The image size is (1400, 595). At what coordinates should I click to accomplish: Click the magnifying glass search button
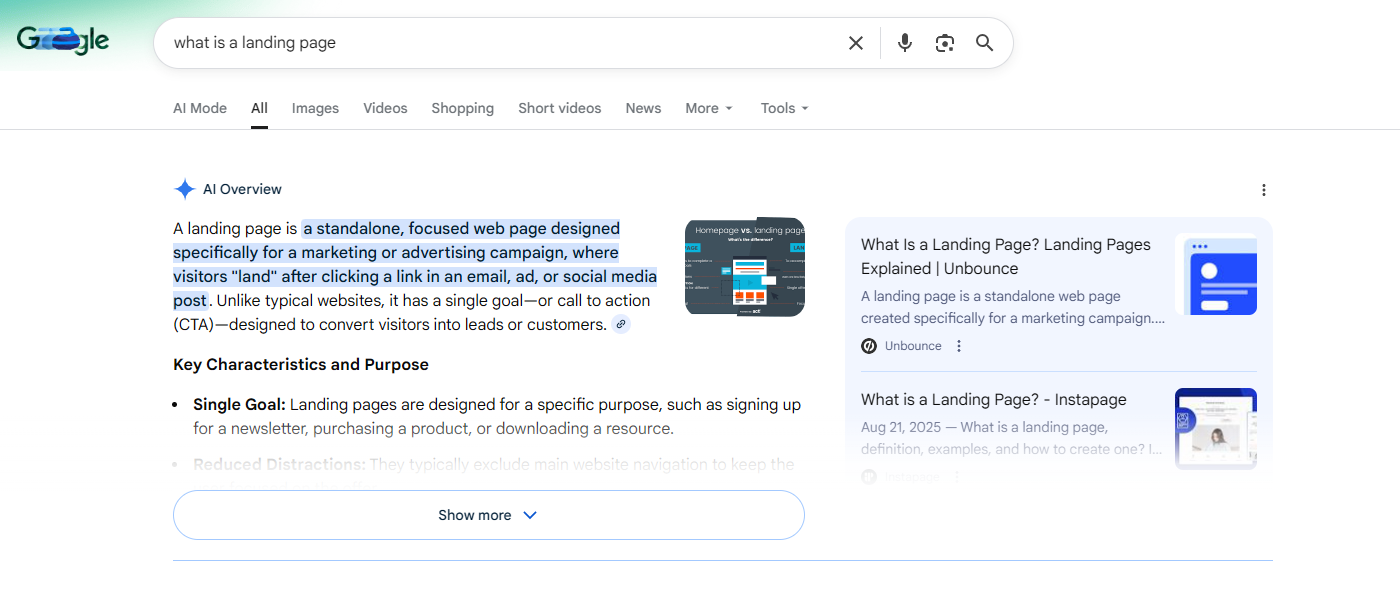[985, 43]
